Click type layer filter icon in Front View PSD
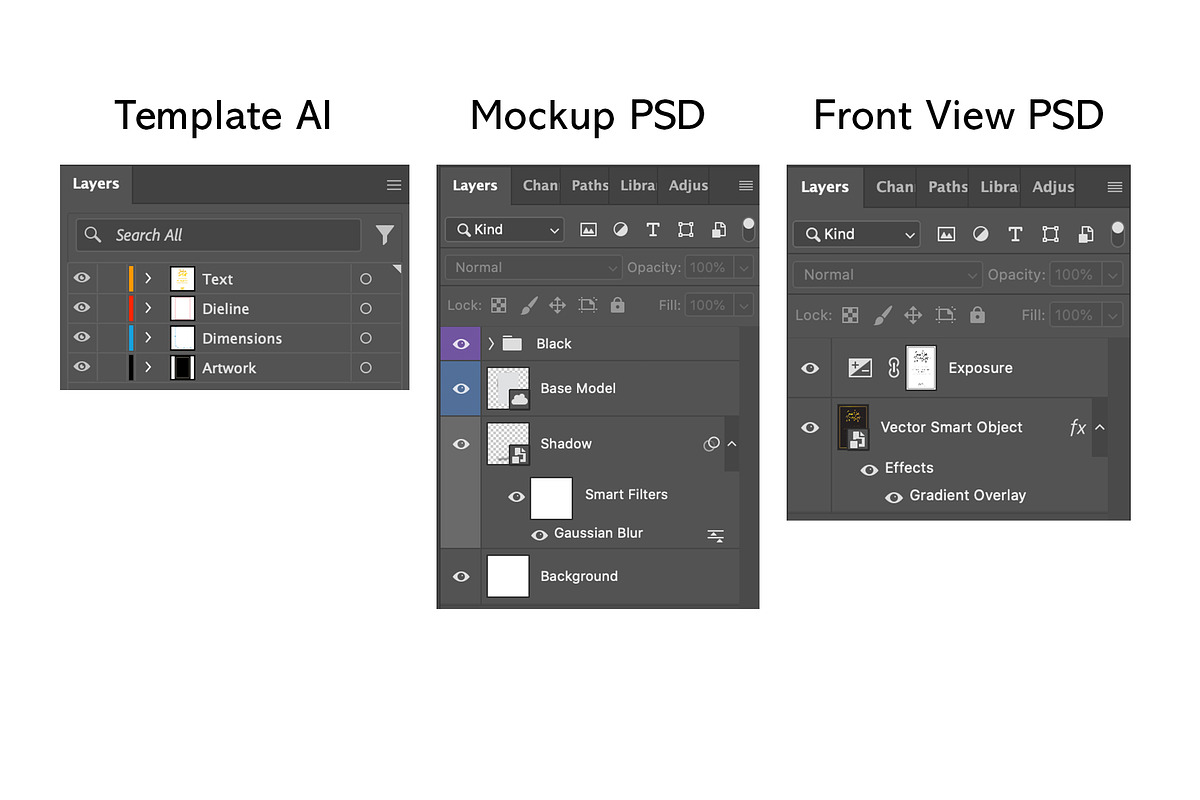 [1015, 234]
